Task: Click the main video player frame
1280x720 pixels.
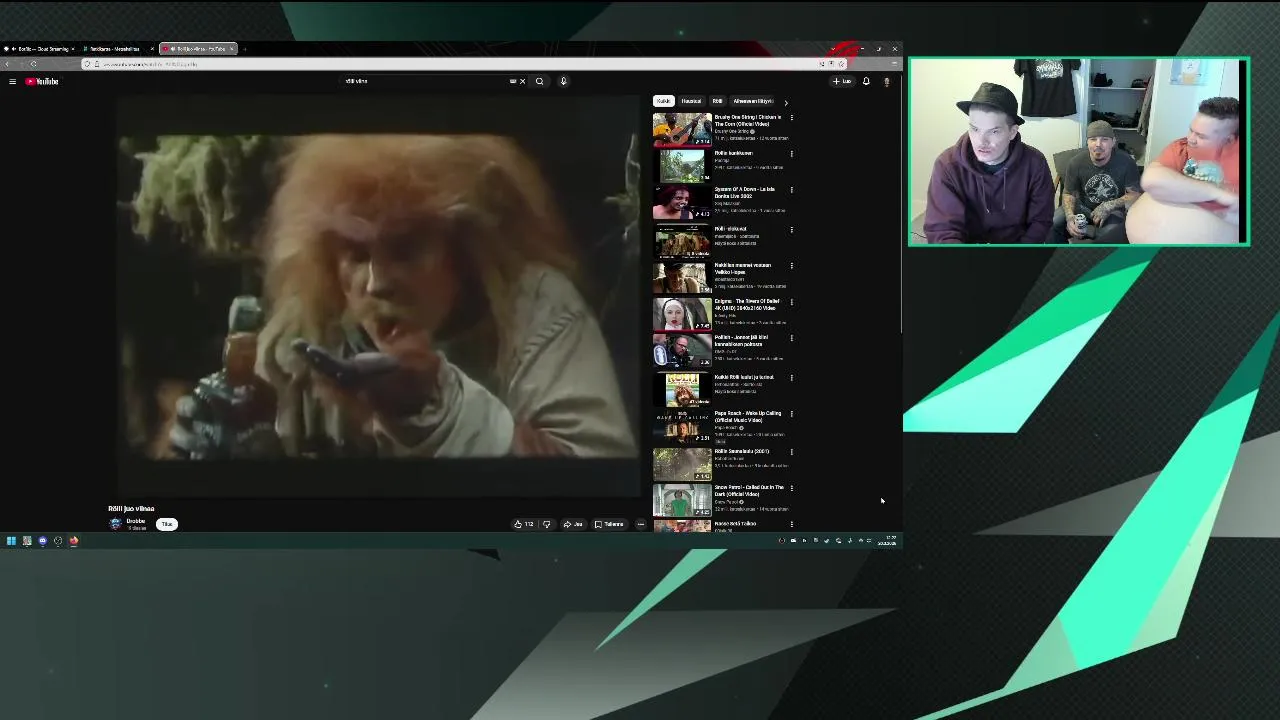Action: coord(376,297)
